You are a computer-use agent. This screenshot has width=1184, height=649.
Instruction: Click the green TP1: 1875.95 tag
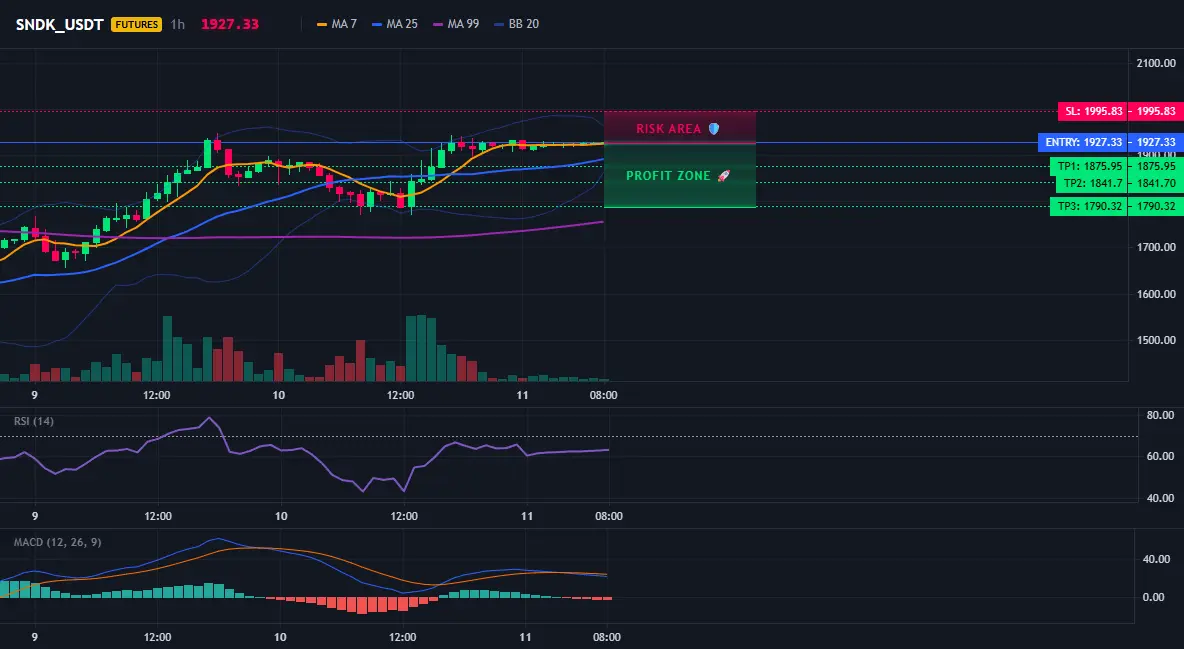pyautogui.click(x=1089, y=166)
